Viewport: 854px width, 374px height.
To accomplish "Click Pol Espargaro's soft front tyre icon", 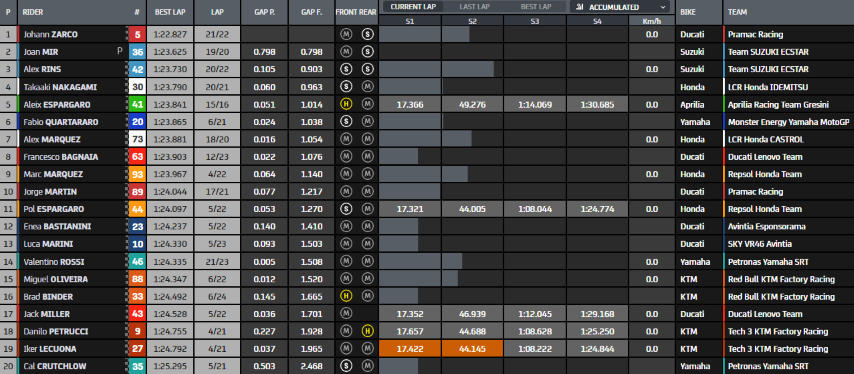I will (x=345, y=209).
